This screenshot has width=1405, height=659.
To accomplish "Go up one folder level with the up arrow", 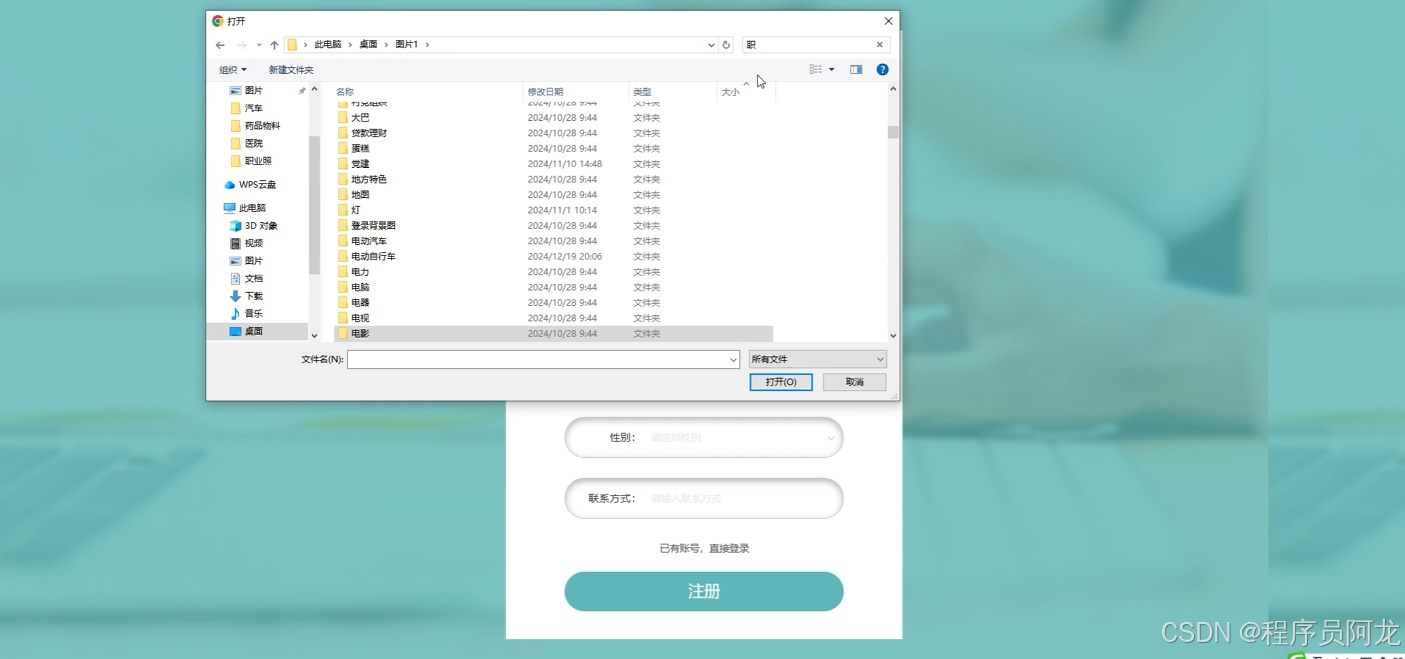I will coord(274,45).
